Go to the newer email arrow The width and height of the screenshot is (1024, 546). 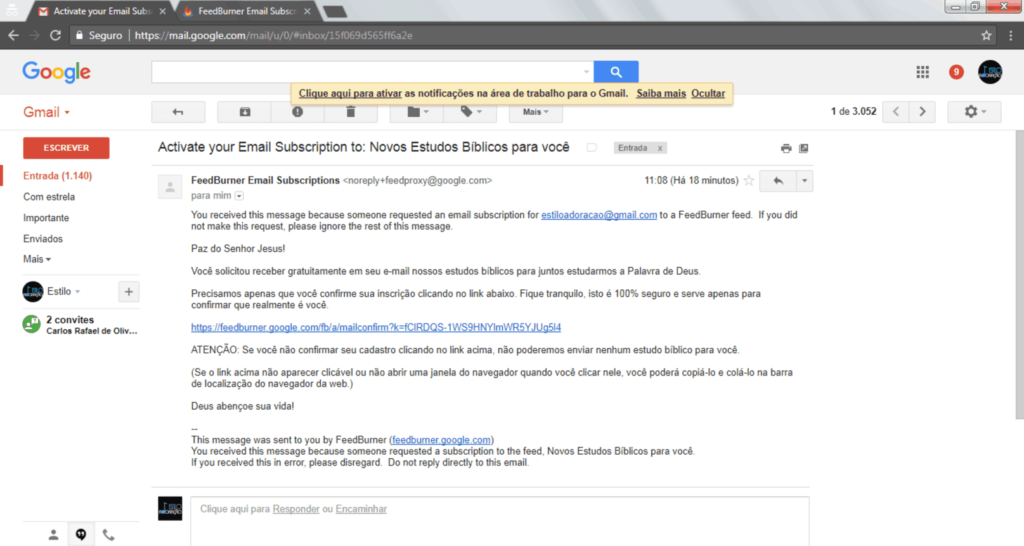pyautogui.click(x=895, y=112)
